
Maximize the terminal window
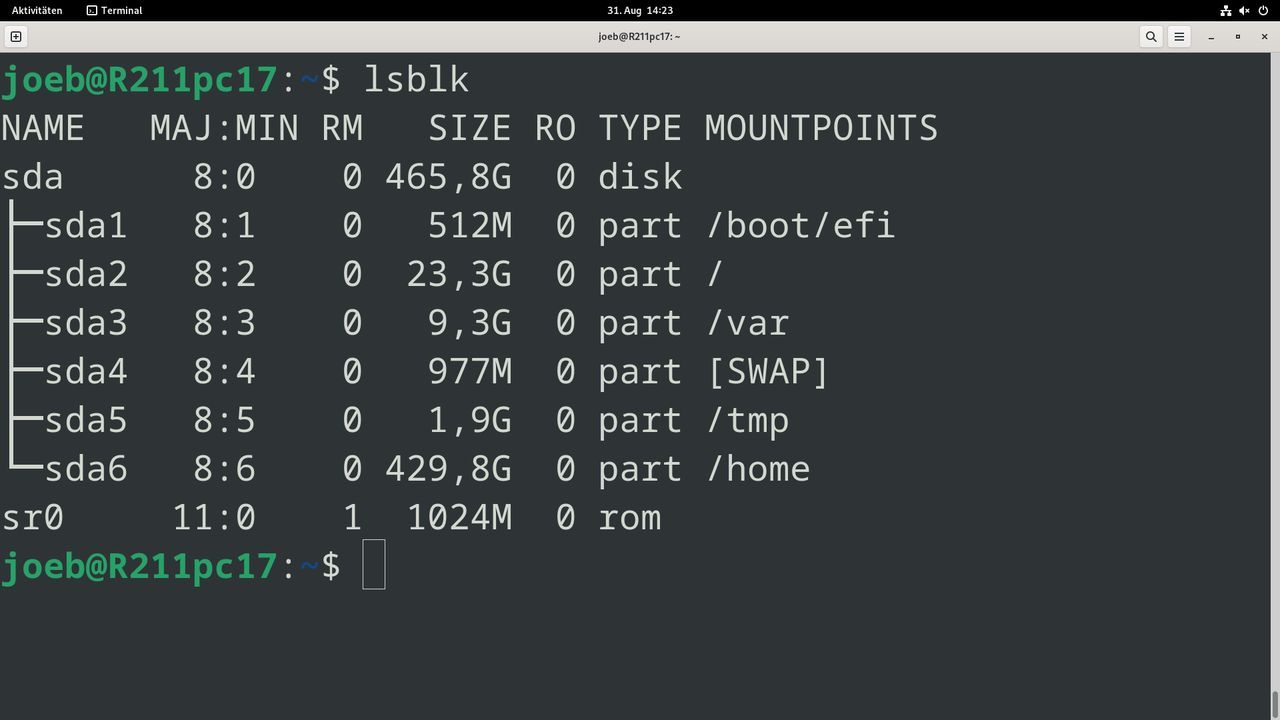[1238, 37]
